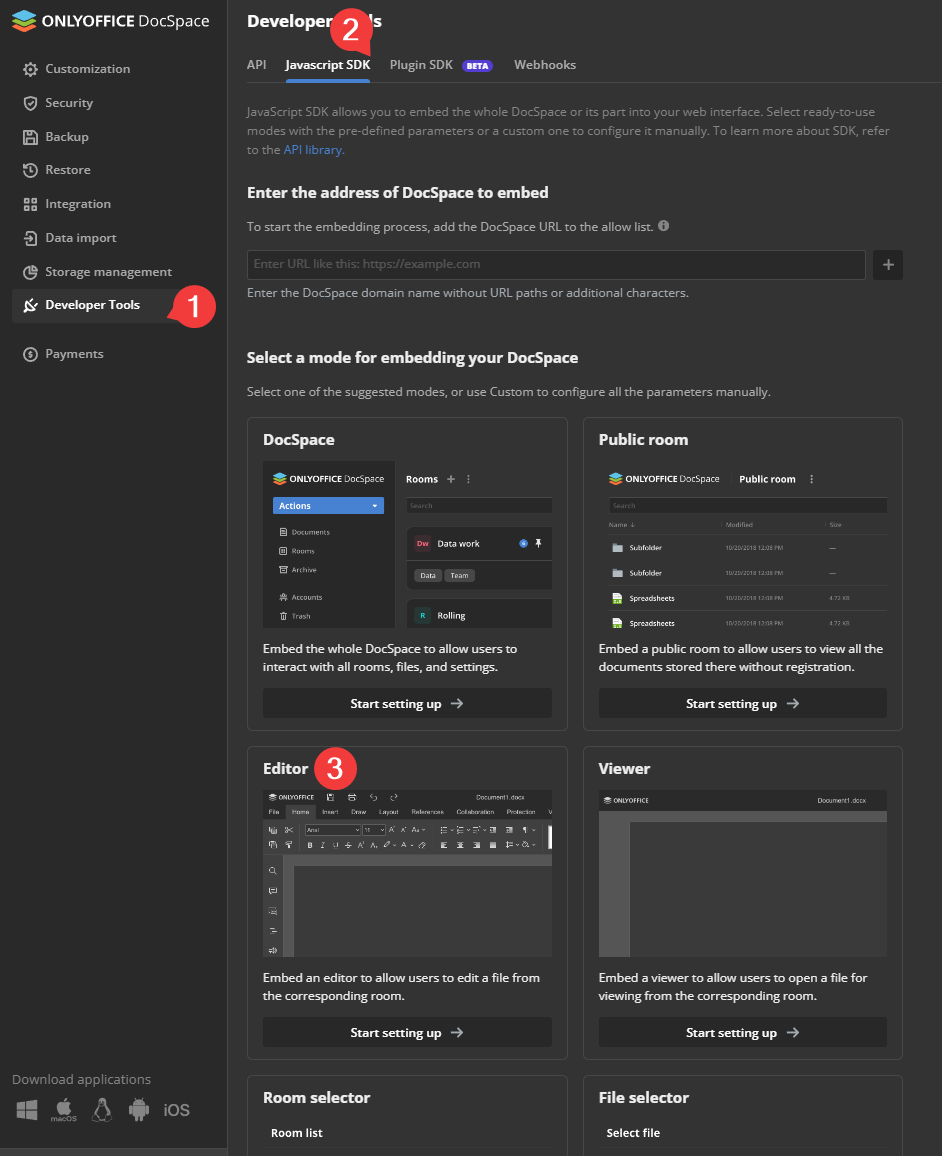
Task: Click the Data import icon
Action: coord(30,238)
